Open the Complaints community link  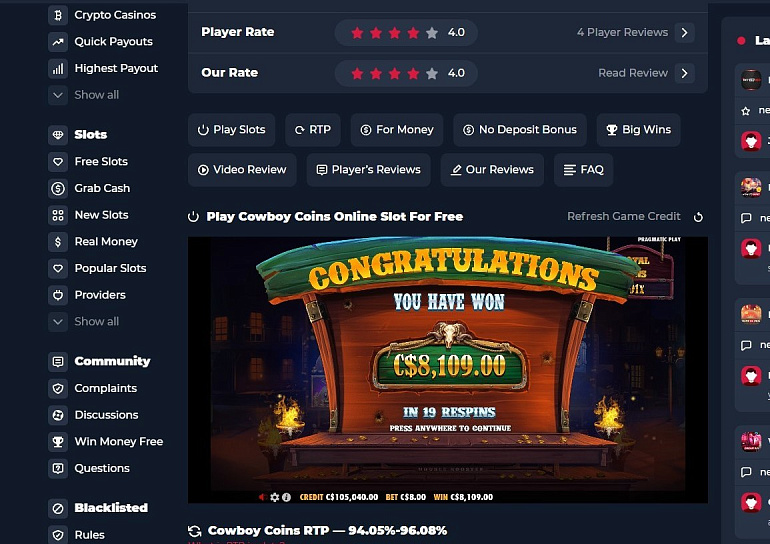(106, 388)
